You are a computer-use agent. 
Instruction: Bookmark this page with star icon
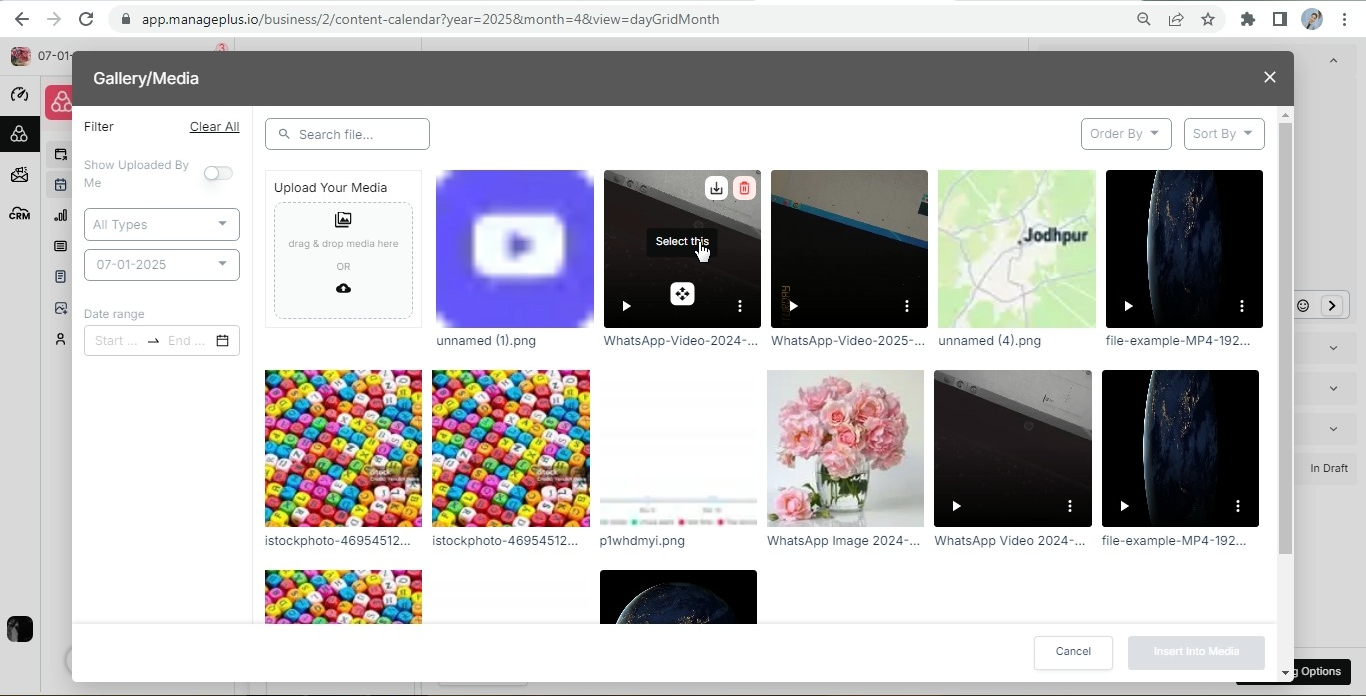tap(1208, 19)
